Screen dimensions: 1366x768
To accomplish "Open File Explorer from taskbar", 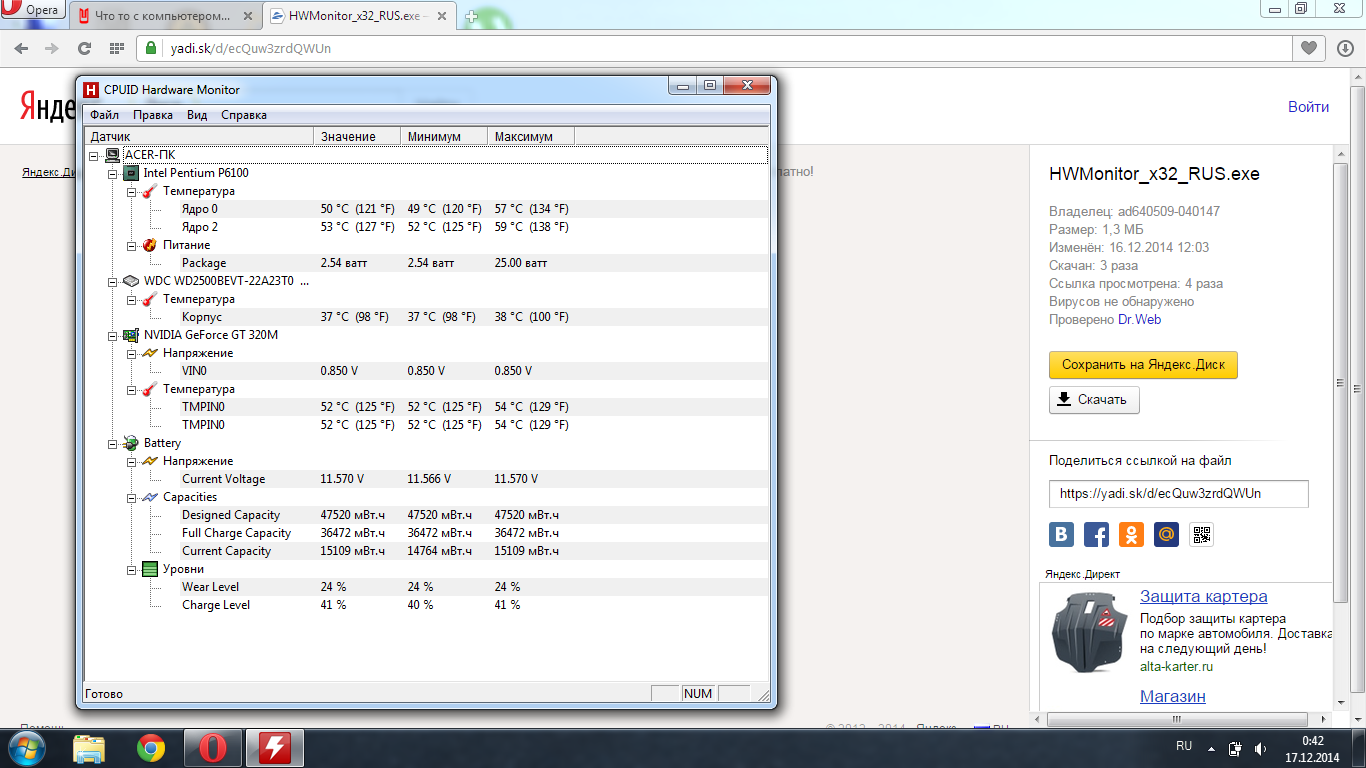I will 89,748.
